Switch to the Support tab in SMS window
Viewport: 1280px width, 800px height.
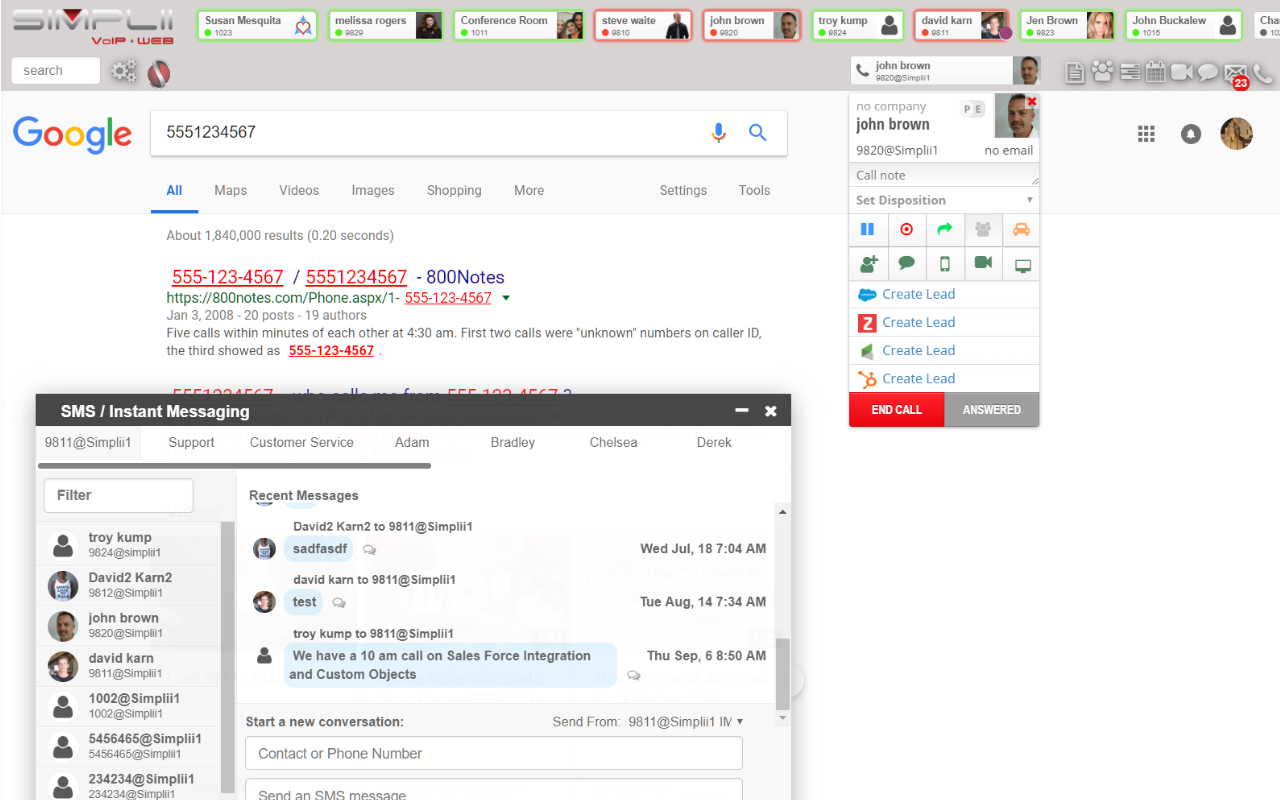191,442
